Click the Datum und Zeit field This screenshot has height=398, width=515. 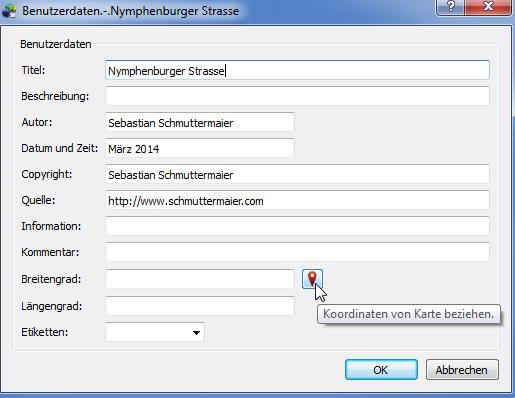tap(200, 148)
